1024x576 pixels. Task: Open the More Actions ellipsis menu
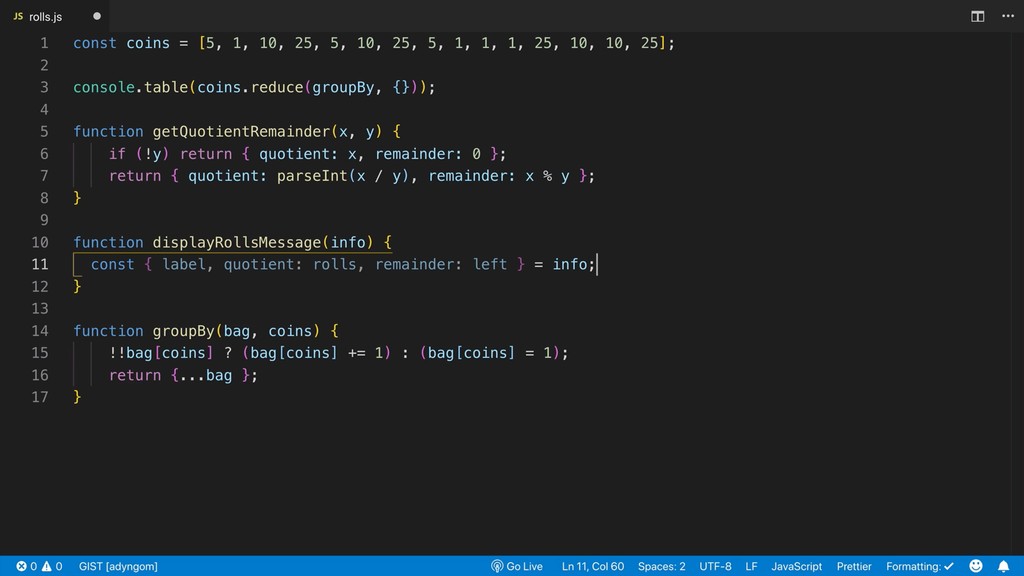coord(1008,16)
